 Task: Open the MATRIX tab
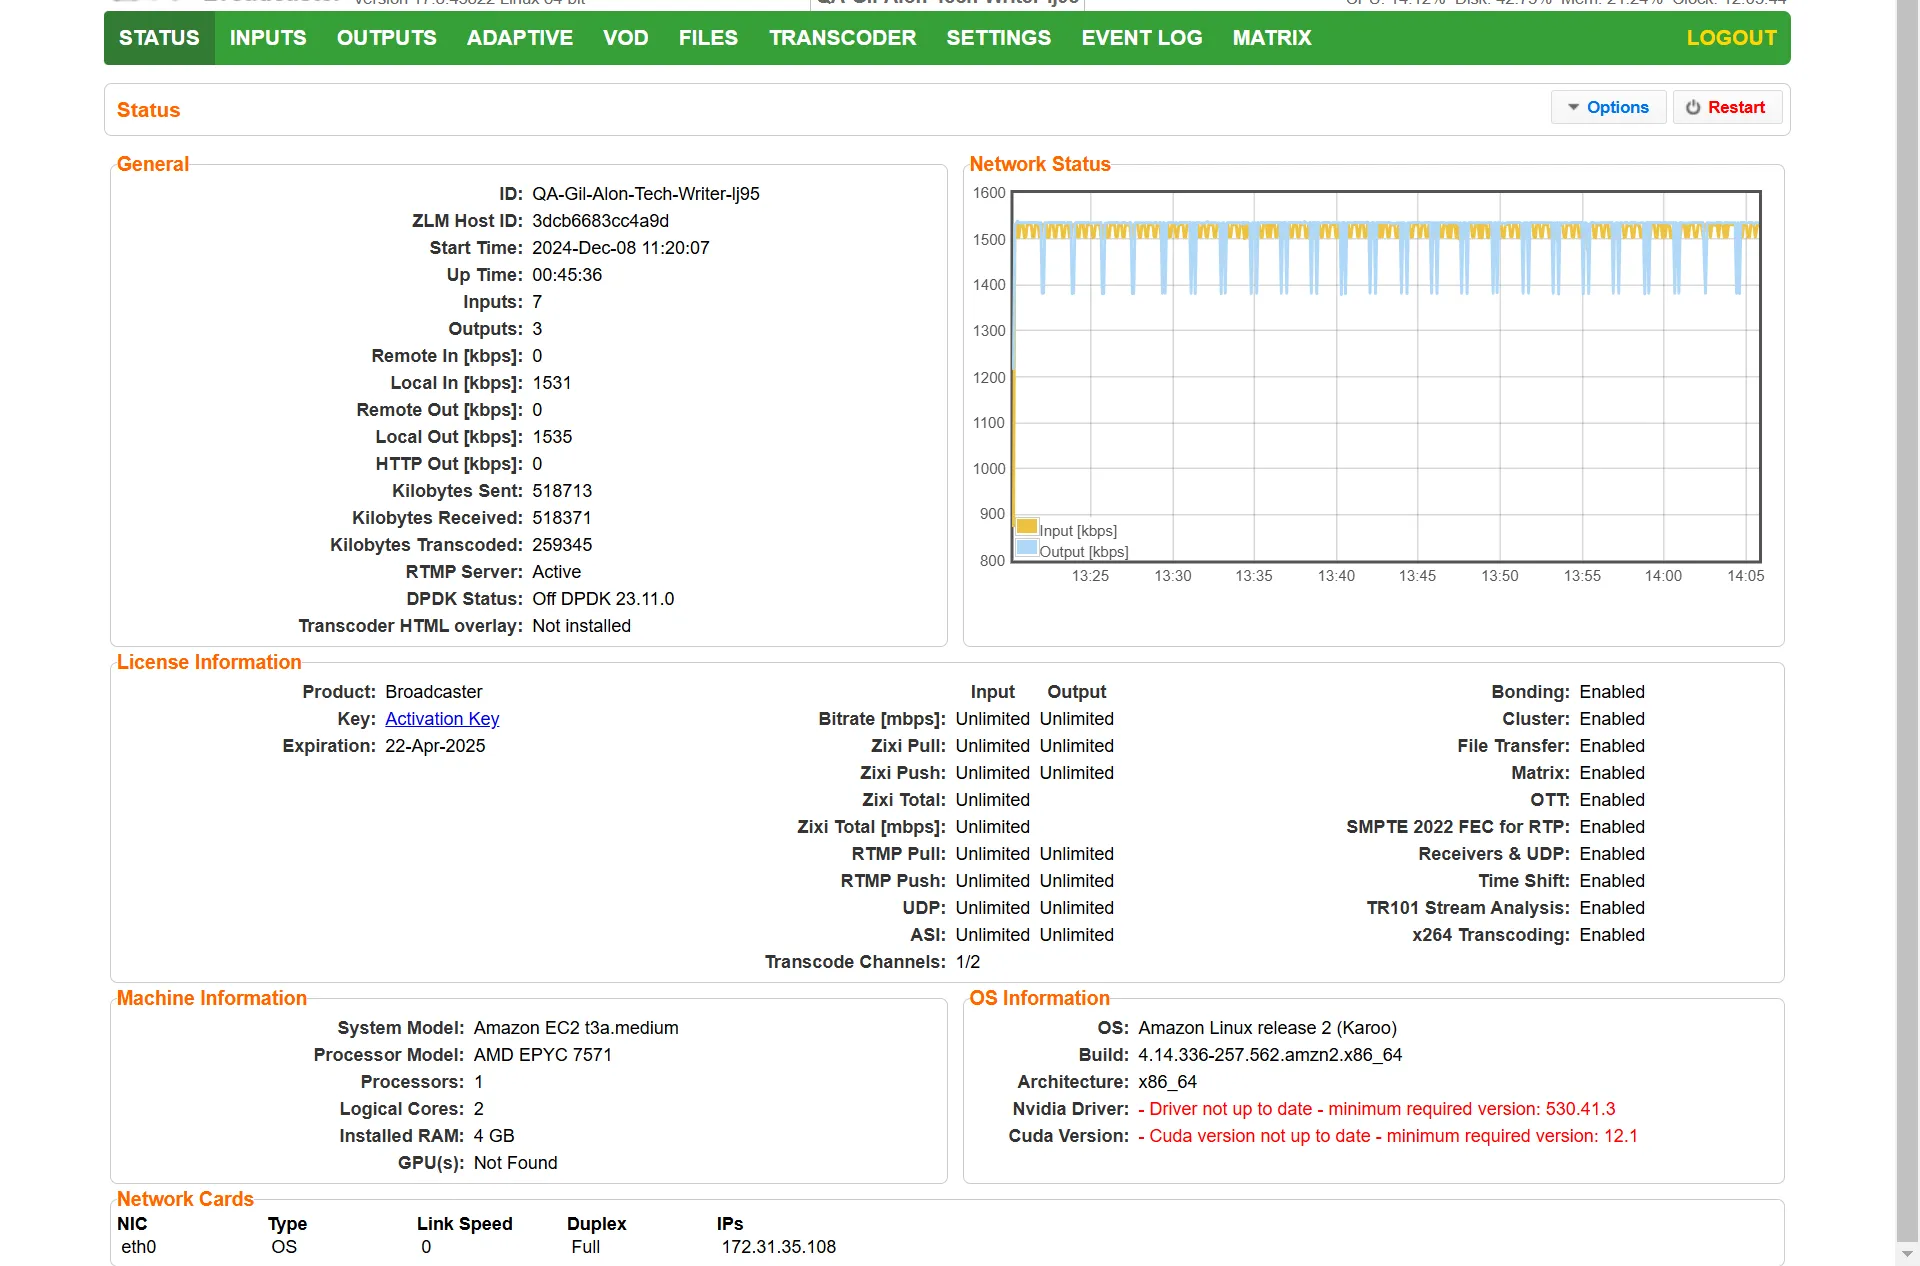pos(1272,38)
